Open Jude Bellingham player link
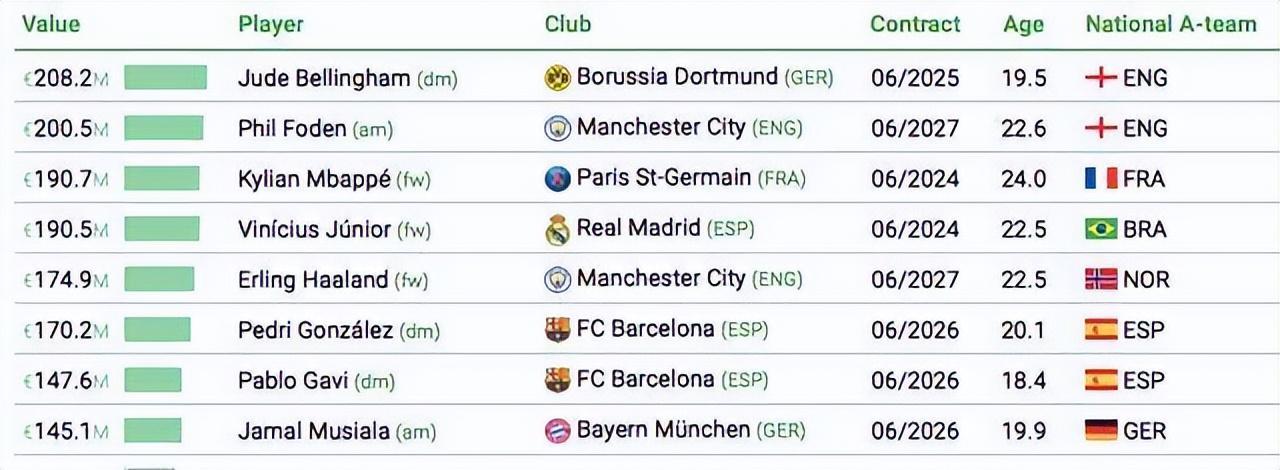The image size is (1280, 470). (324, 78)
